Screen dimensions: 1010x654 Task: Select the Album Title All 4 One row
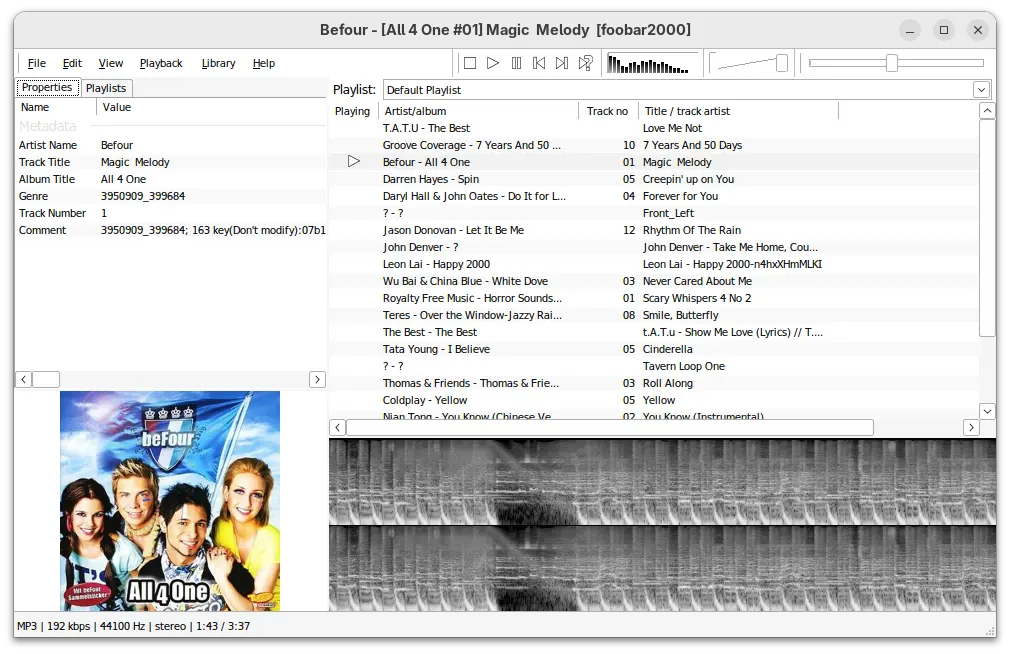click(x=171, y=179)
